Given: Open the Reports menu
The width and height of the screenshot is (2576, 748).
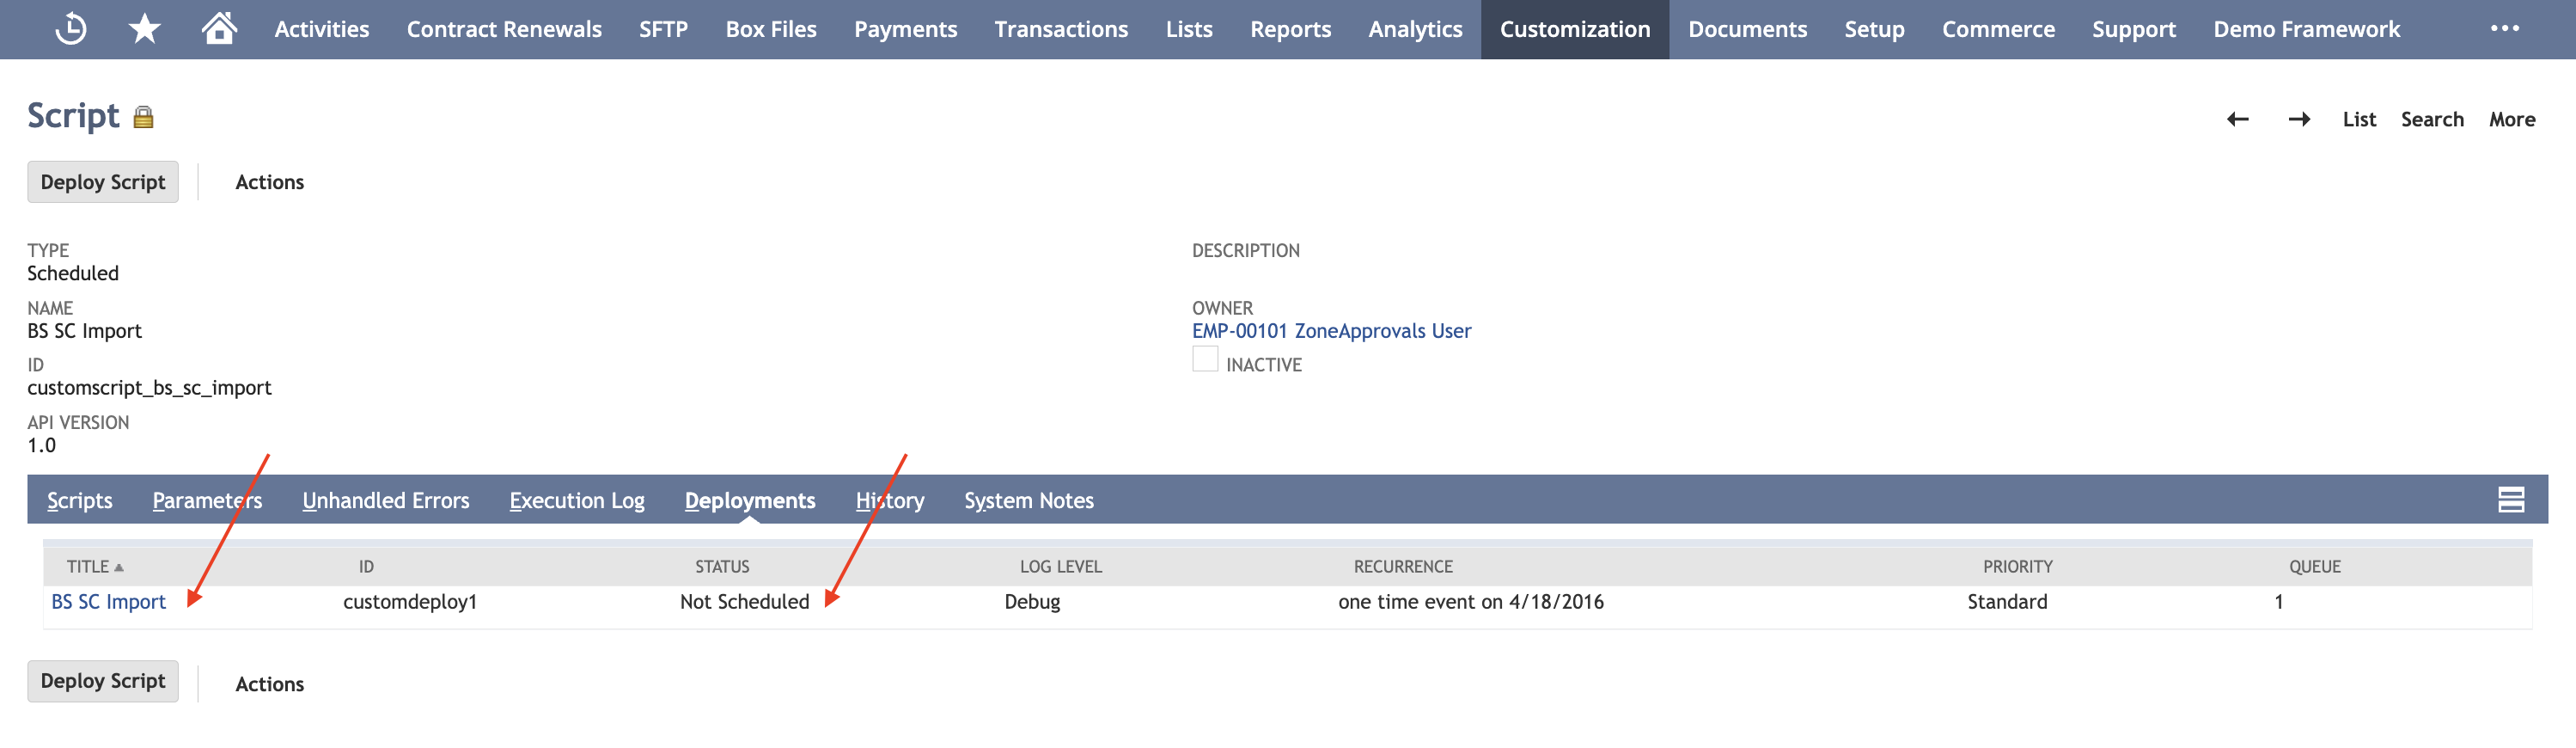Looking at the screenshot, I should pyautogui.click(x=1290, y=29).
